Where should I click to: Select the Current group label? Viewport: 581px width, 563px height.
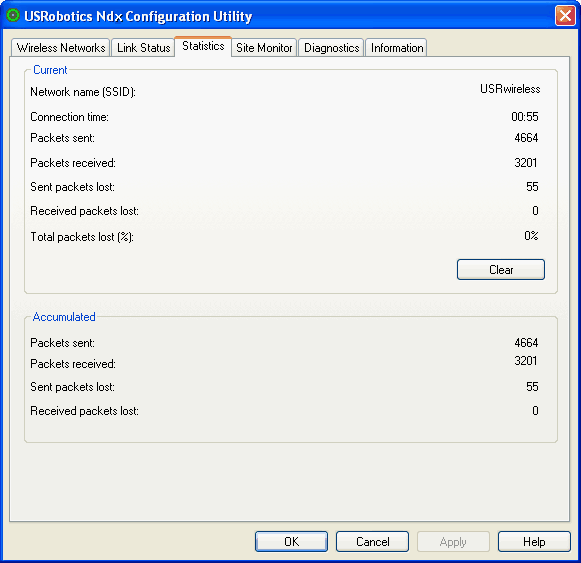[x=50, y=70]
